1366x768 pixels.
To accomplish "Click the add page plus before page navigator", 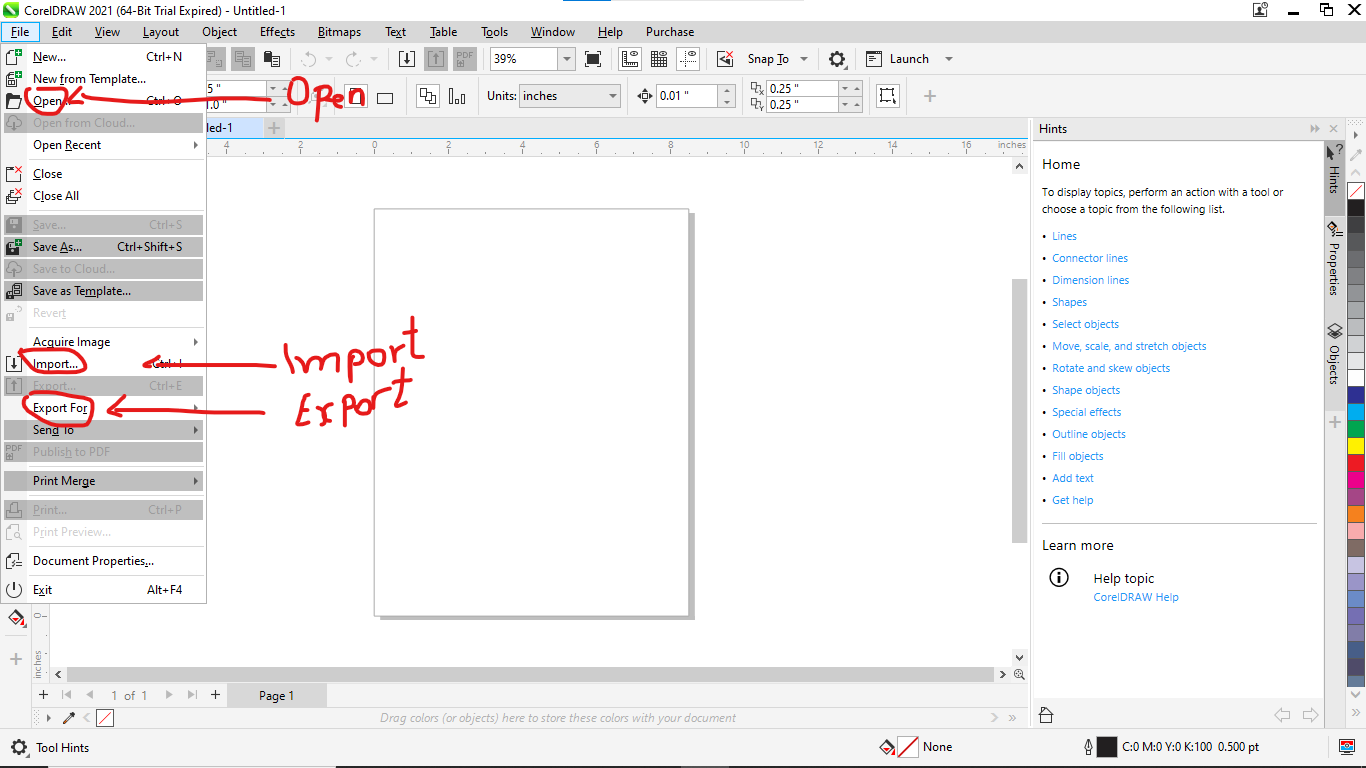I will [x=43, y=695].
